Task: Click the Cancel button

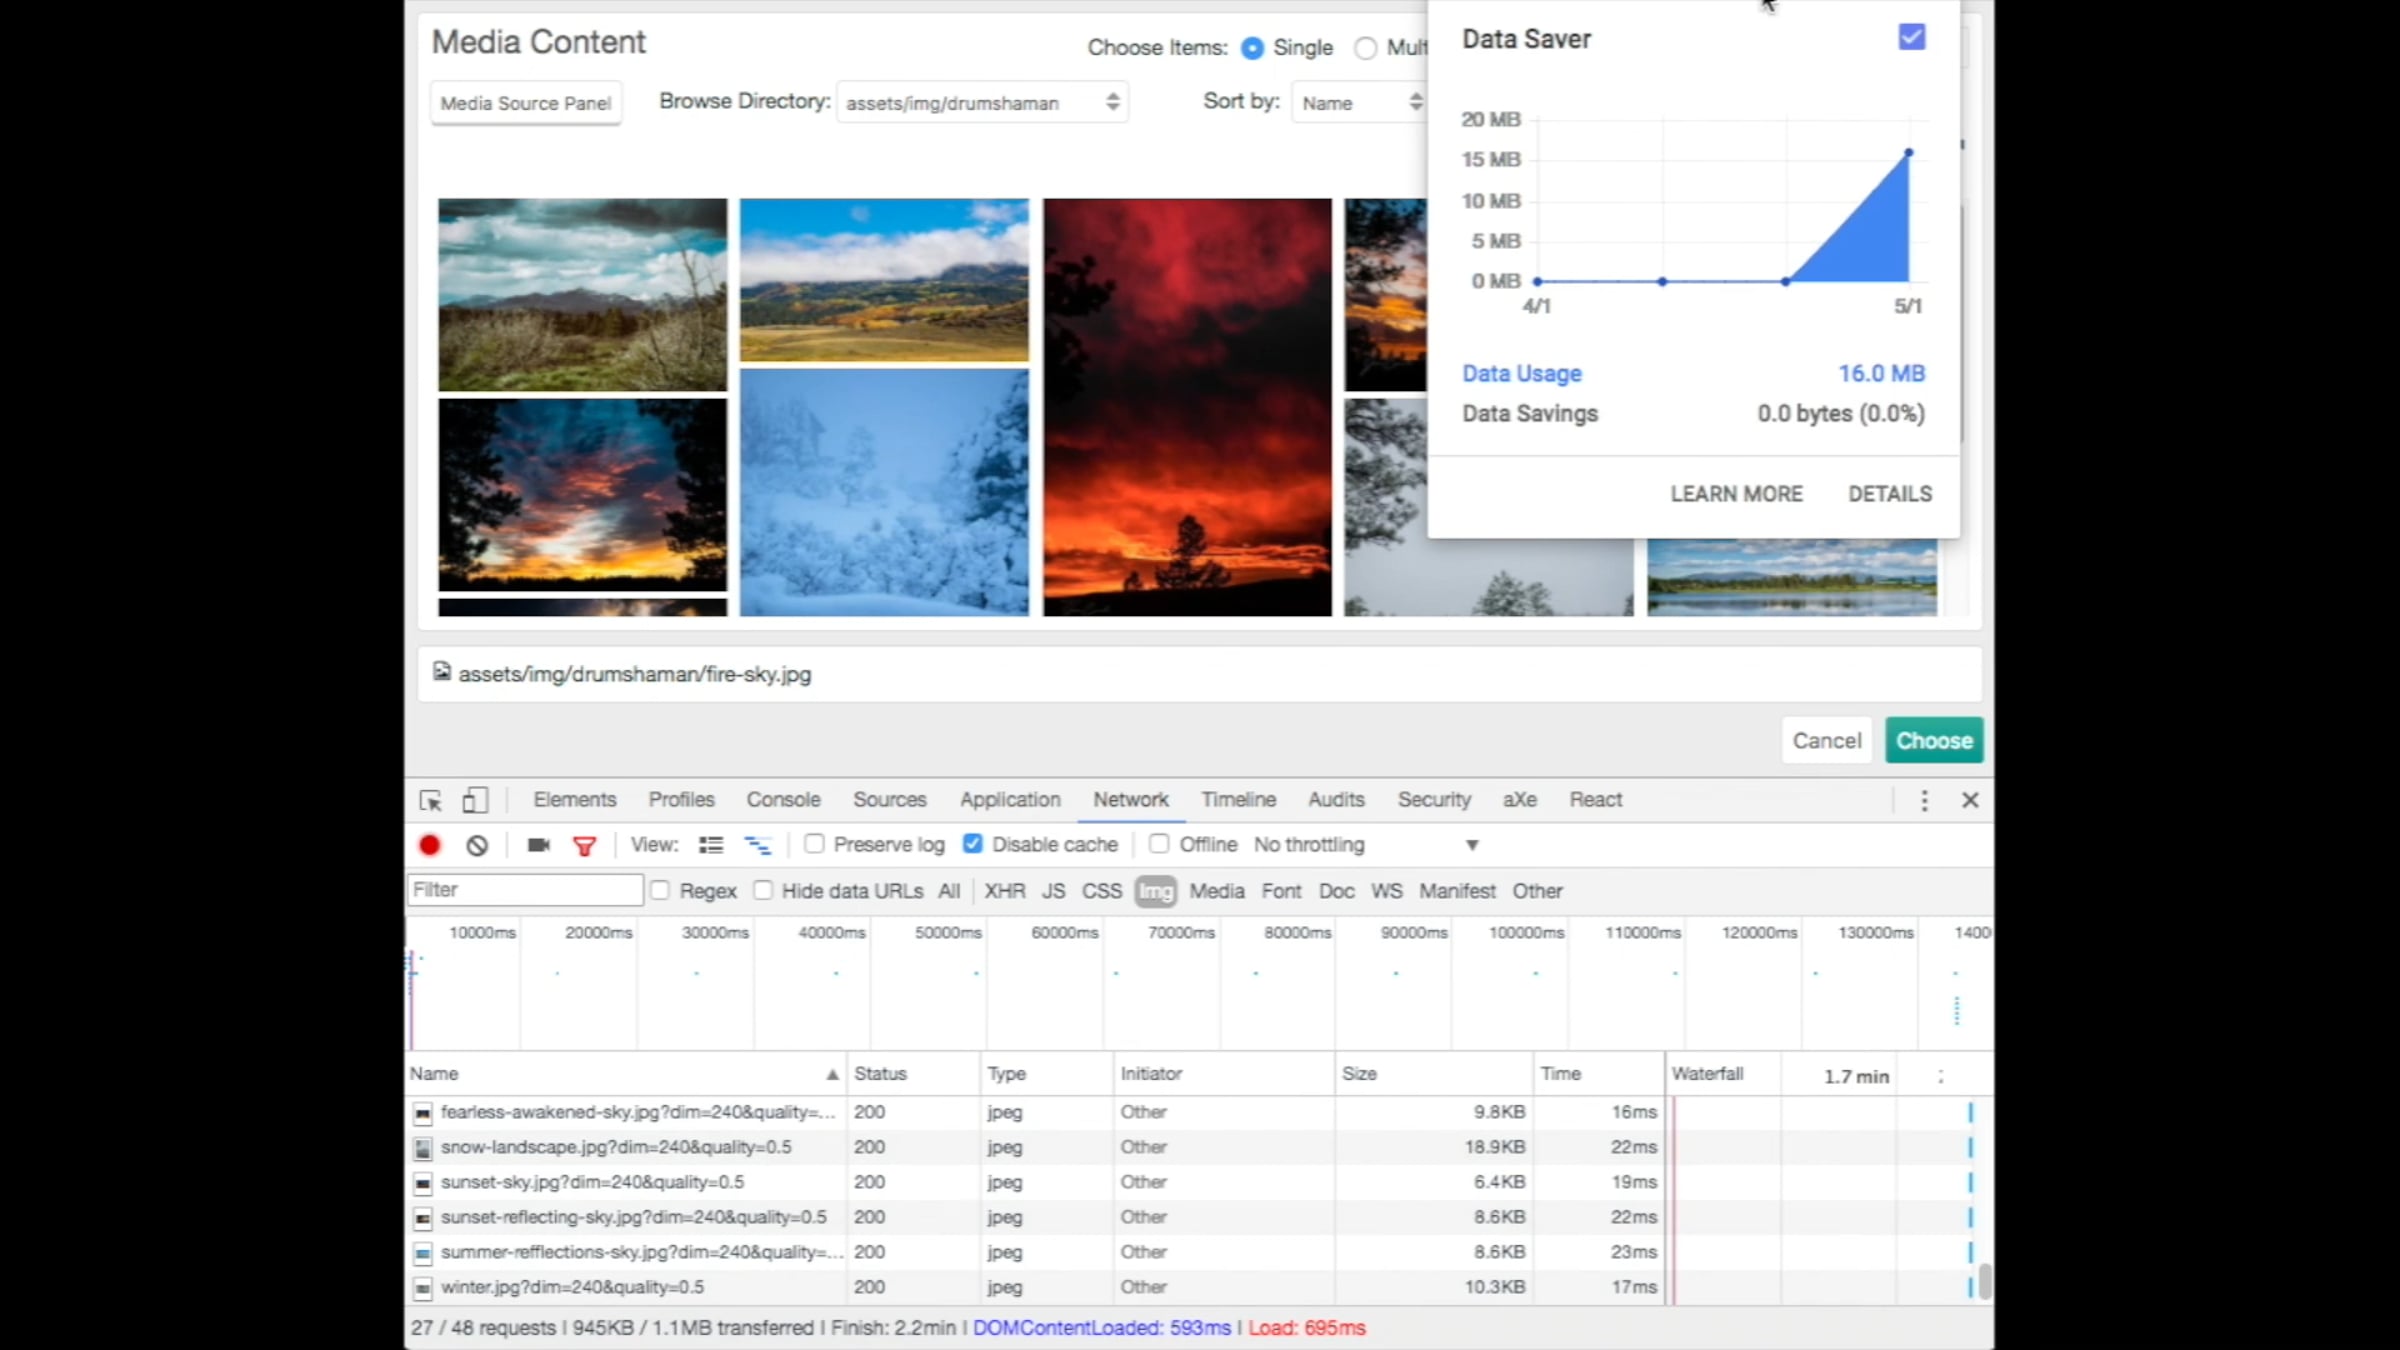Action: pyautogui.click(x=1827, y=741)
